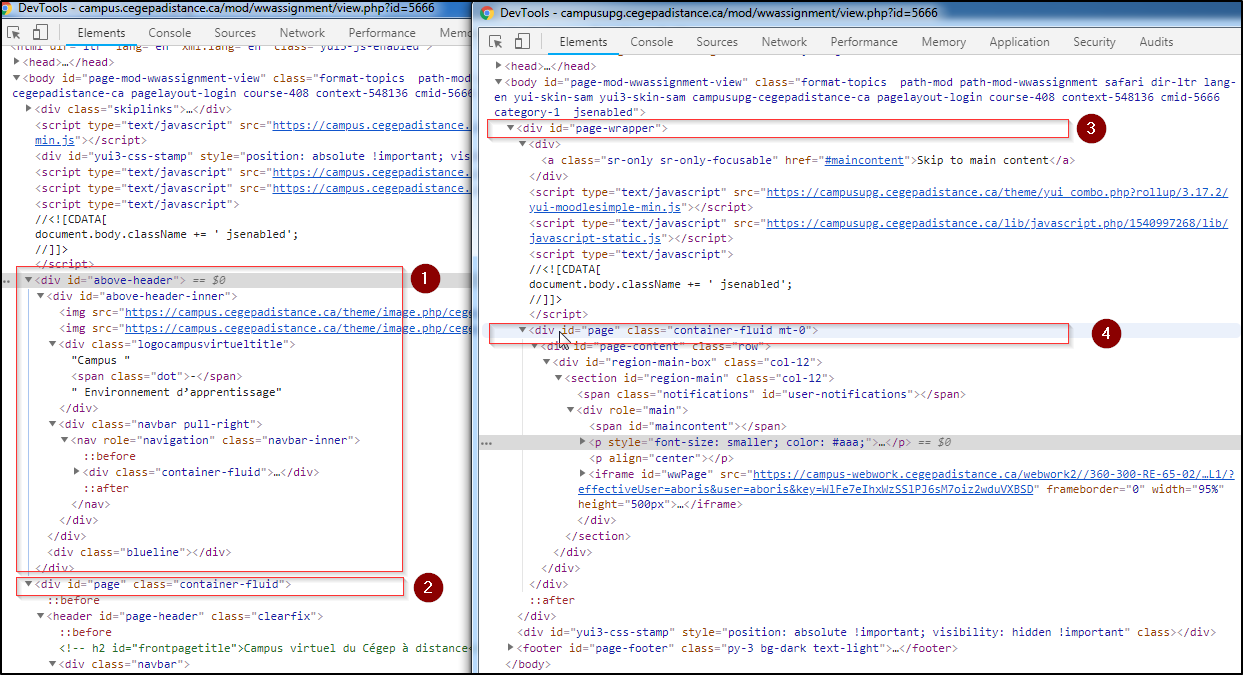Screen dimensions: 1243x675
Task: Expand the footer id="page-footer" node
Action: 512,648
